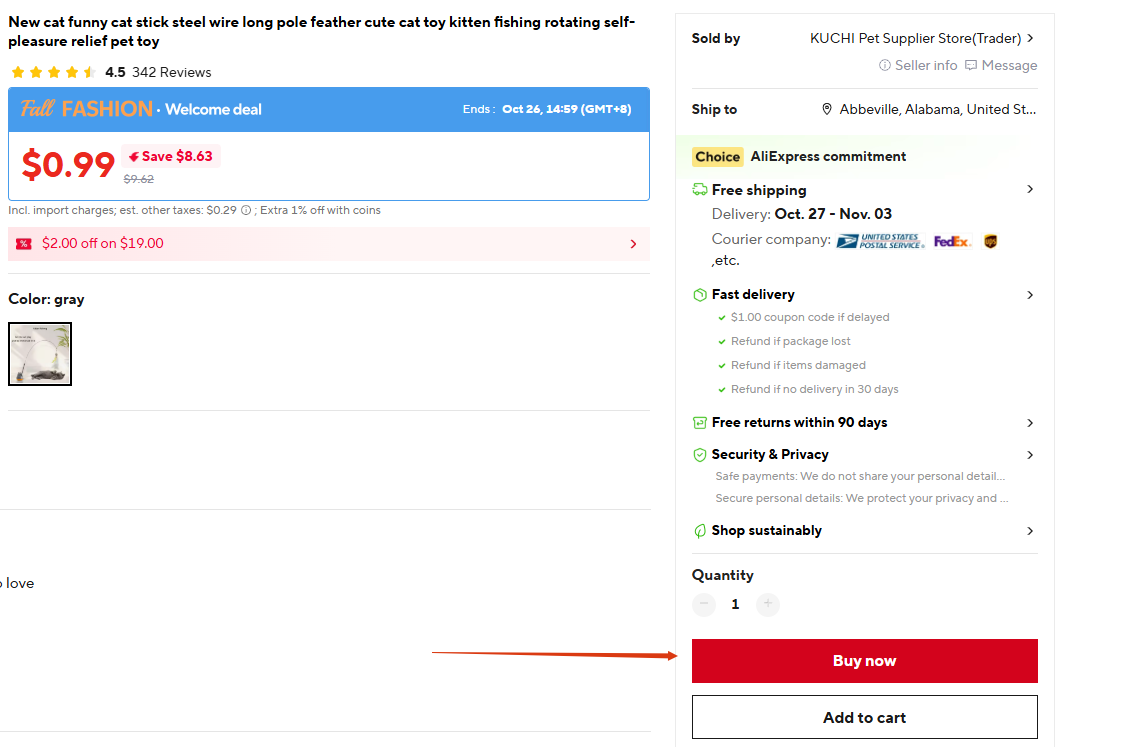Click the quantity value field

(x=735, y=604)
